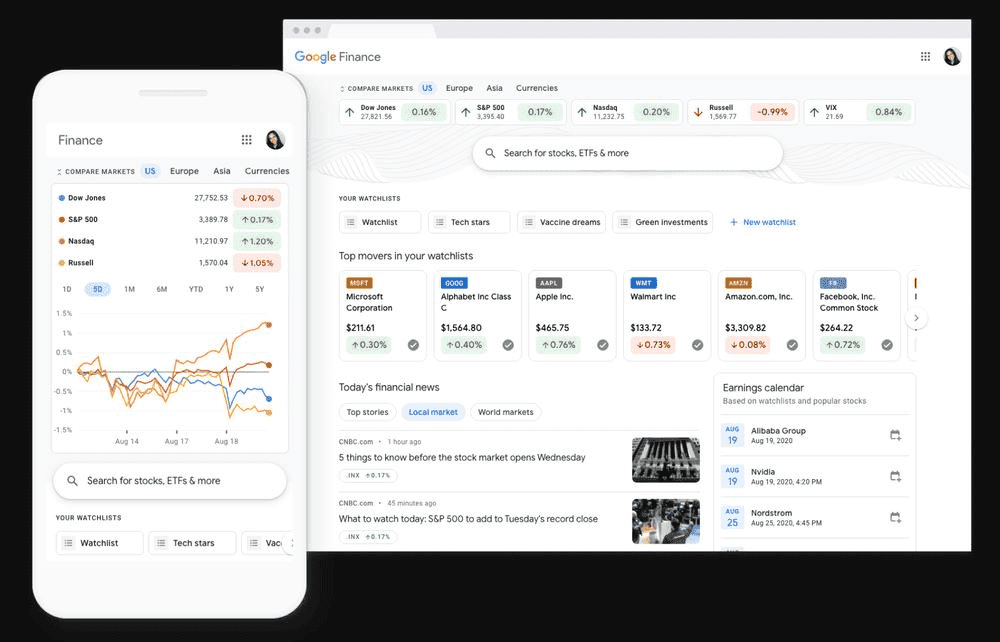Select Local market news tab

[x=433, y=412]
